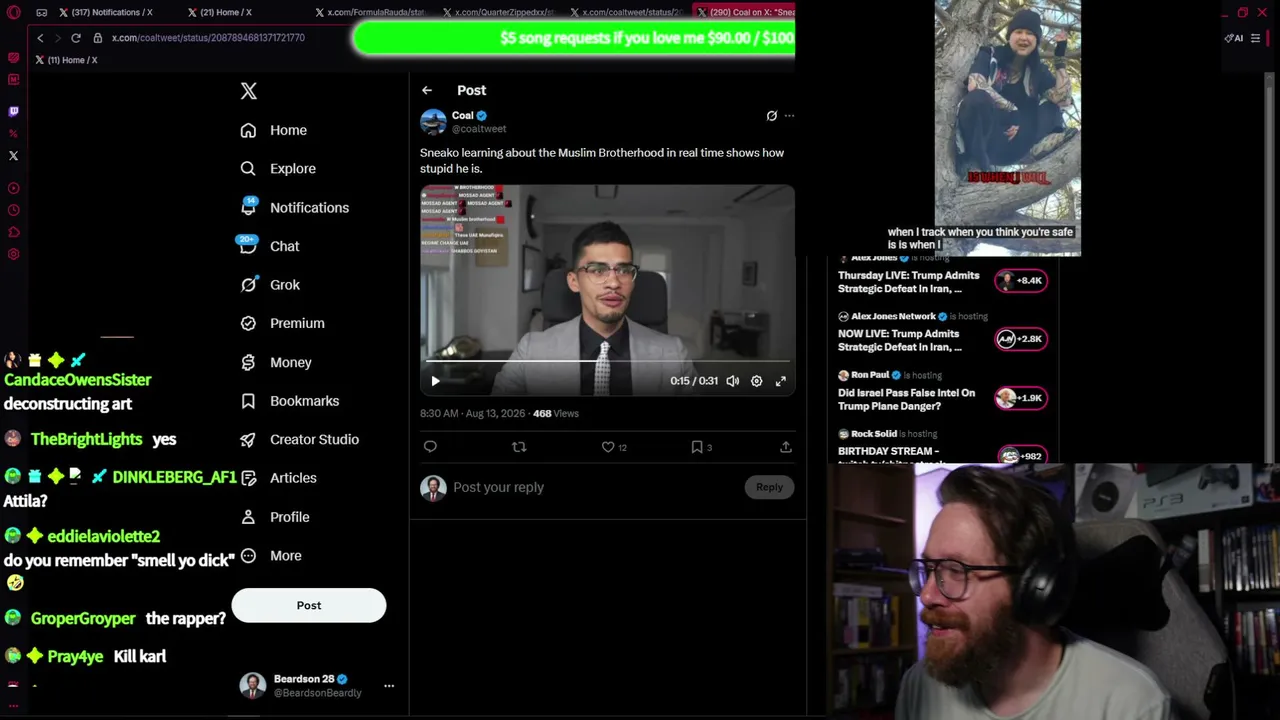This screenshot has width=1280, height=720.
Task: Bookmark the post with 3 bookmarks
Action: 697,447
